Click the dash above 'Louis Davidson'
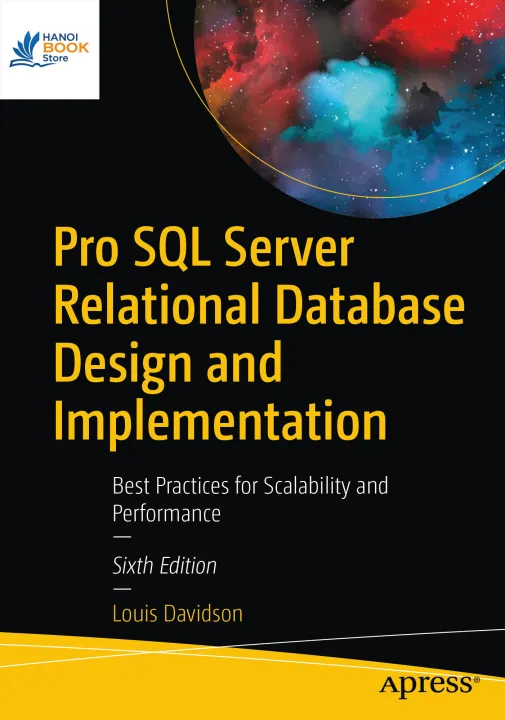The image size is (505, 720). 122,589
